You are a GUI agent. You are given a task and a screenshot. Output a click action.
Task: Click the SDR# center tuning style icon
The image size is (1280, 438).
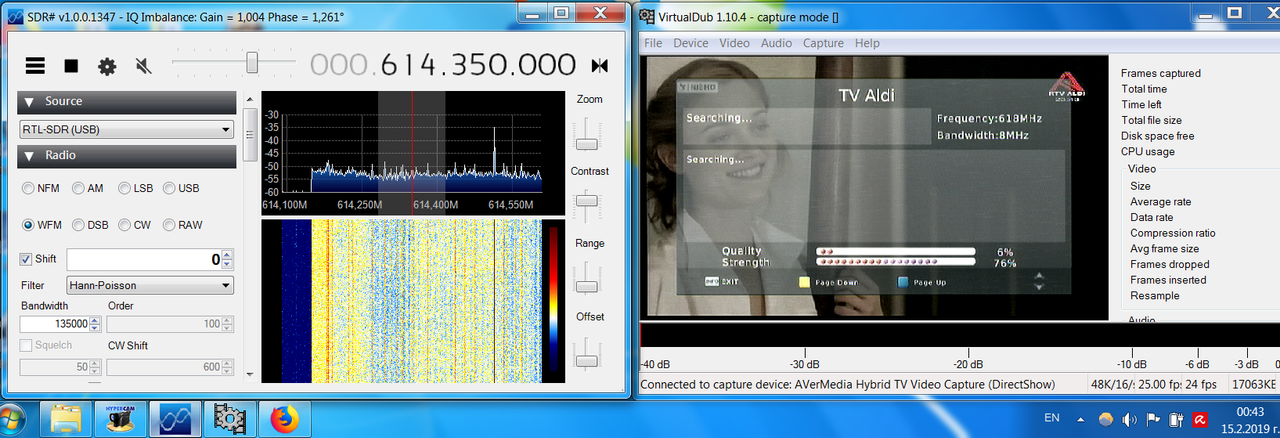coord(599,66)
